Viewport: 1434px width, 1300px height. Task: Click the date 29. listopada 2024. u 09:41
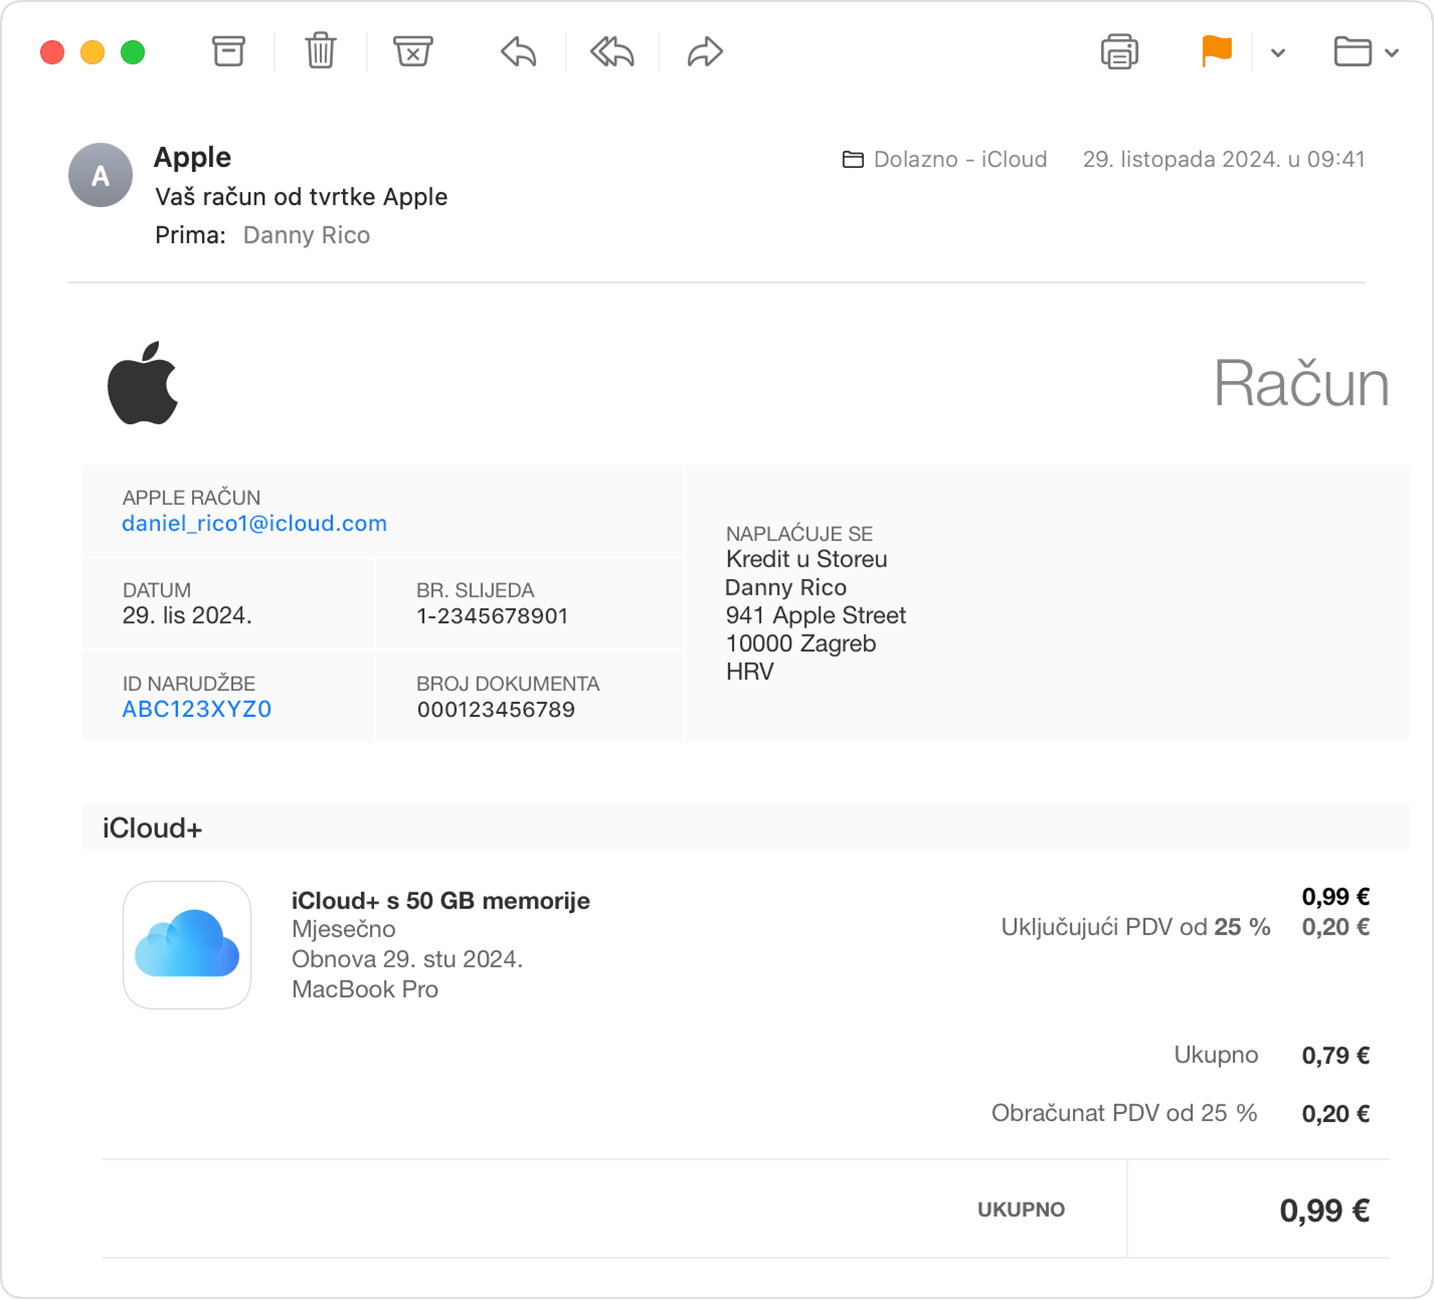pos(1223,159)
